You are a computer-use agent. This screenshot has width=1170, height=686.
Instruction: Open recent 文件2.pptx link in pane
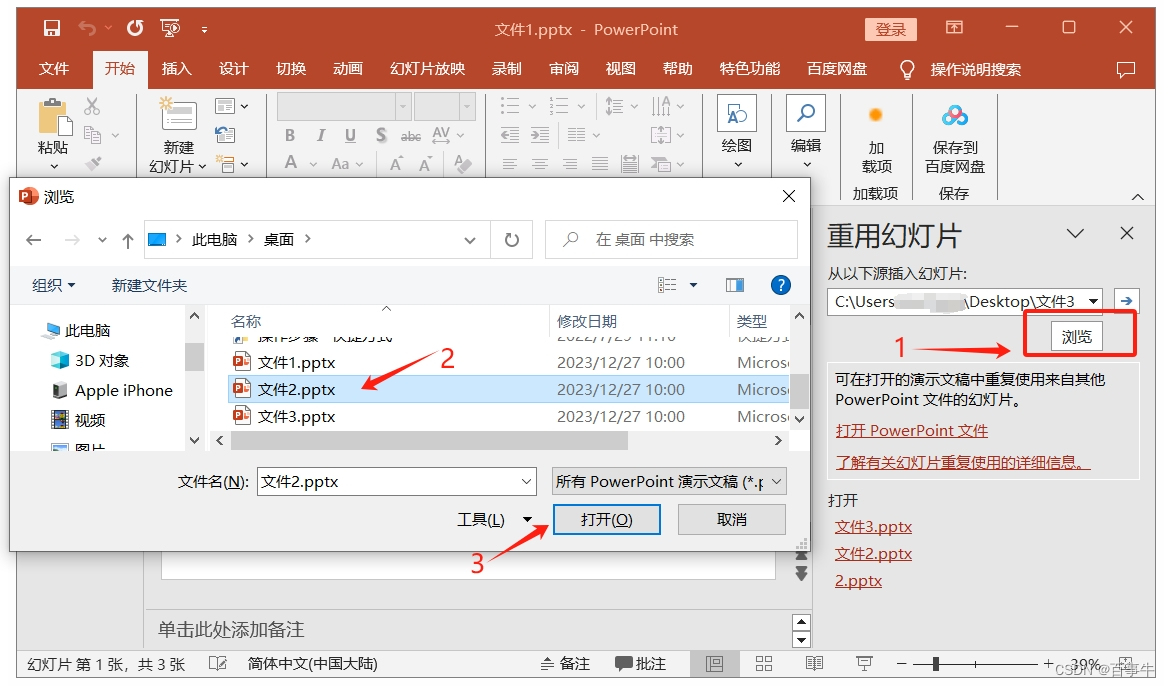[873, 554]
